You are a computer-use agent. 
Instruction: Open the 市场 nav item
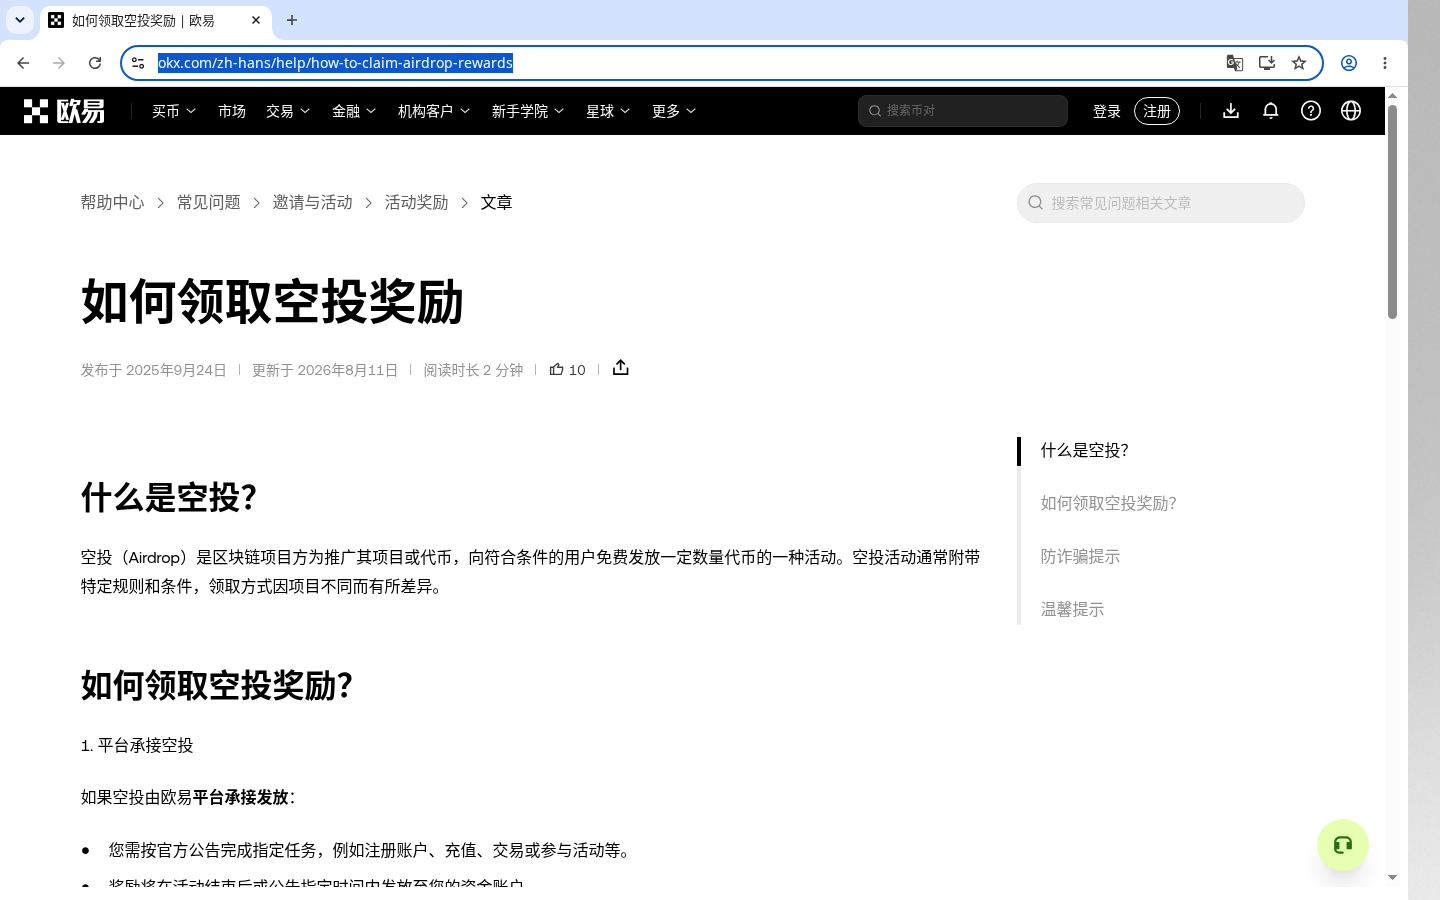coord(232,111)
